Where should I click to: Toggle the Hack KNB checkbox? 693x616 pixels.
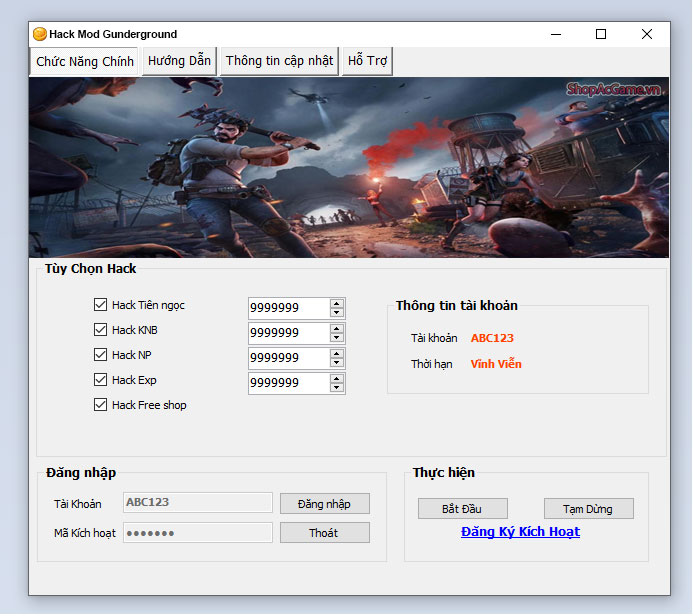point(100,330)
